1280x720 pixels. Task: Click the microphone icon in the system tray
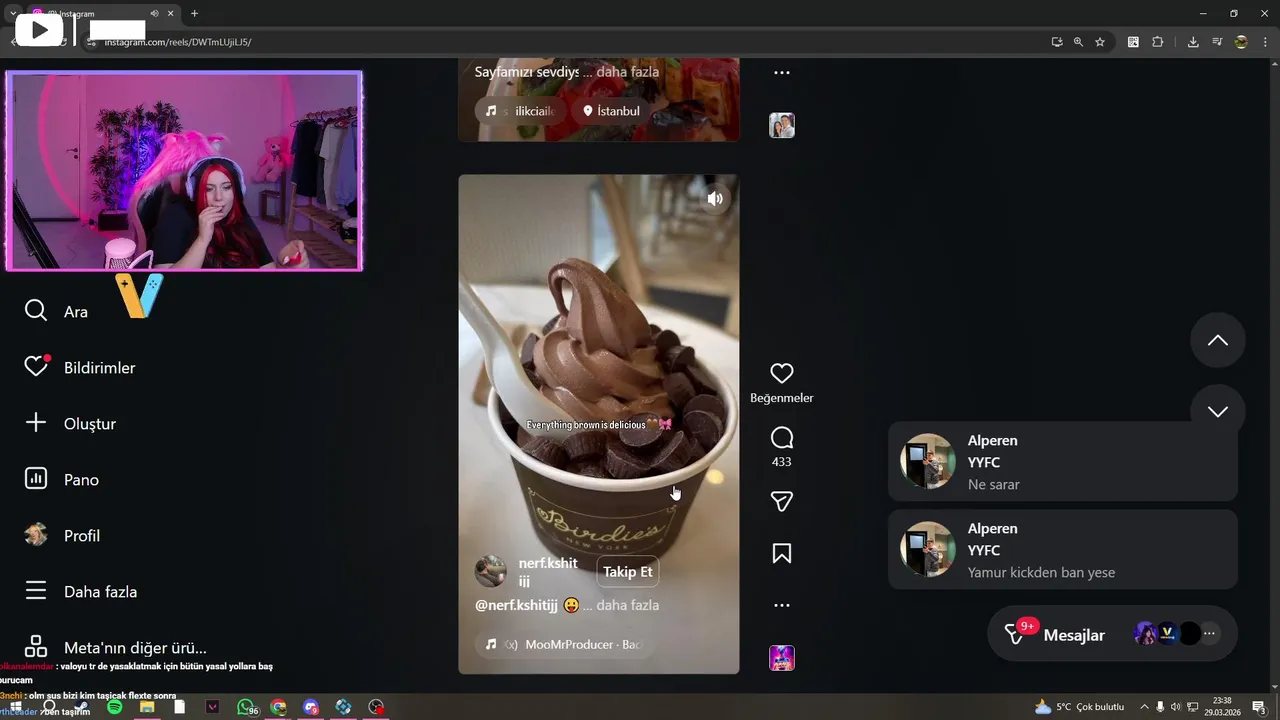click(1160, 707)
